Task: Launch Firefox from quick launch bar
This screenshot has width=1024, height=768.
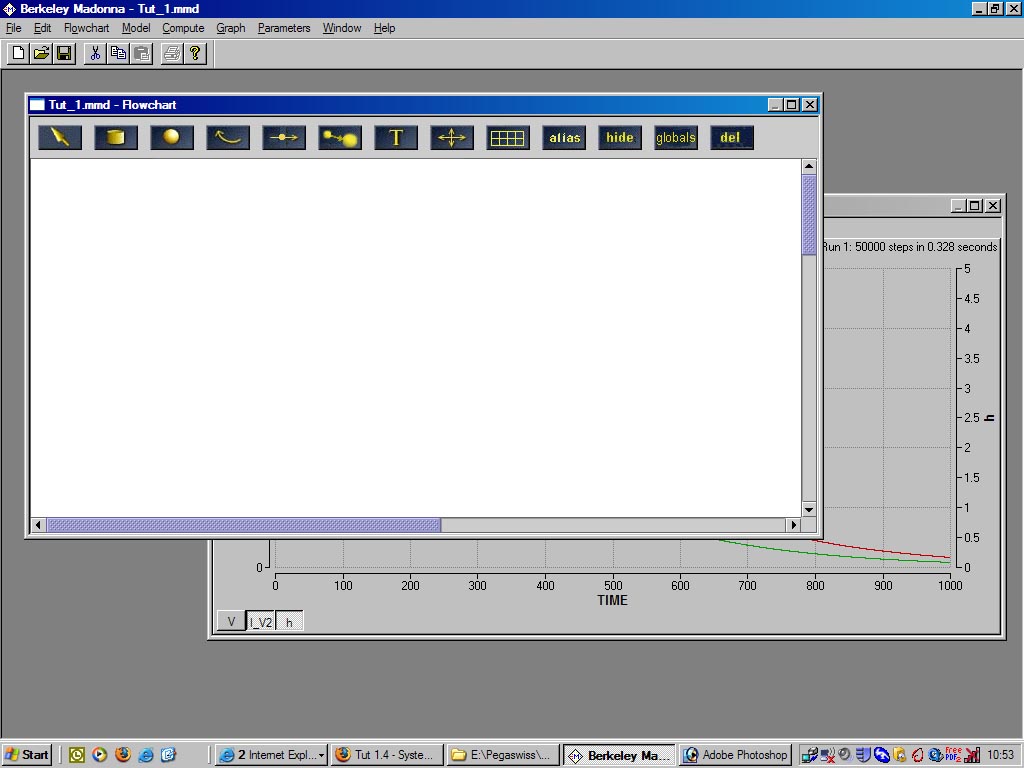Action: [x=122, y=755]
